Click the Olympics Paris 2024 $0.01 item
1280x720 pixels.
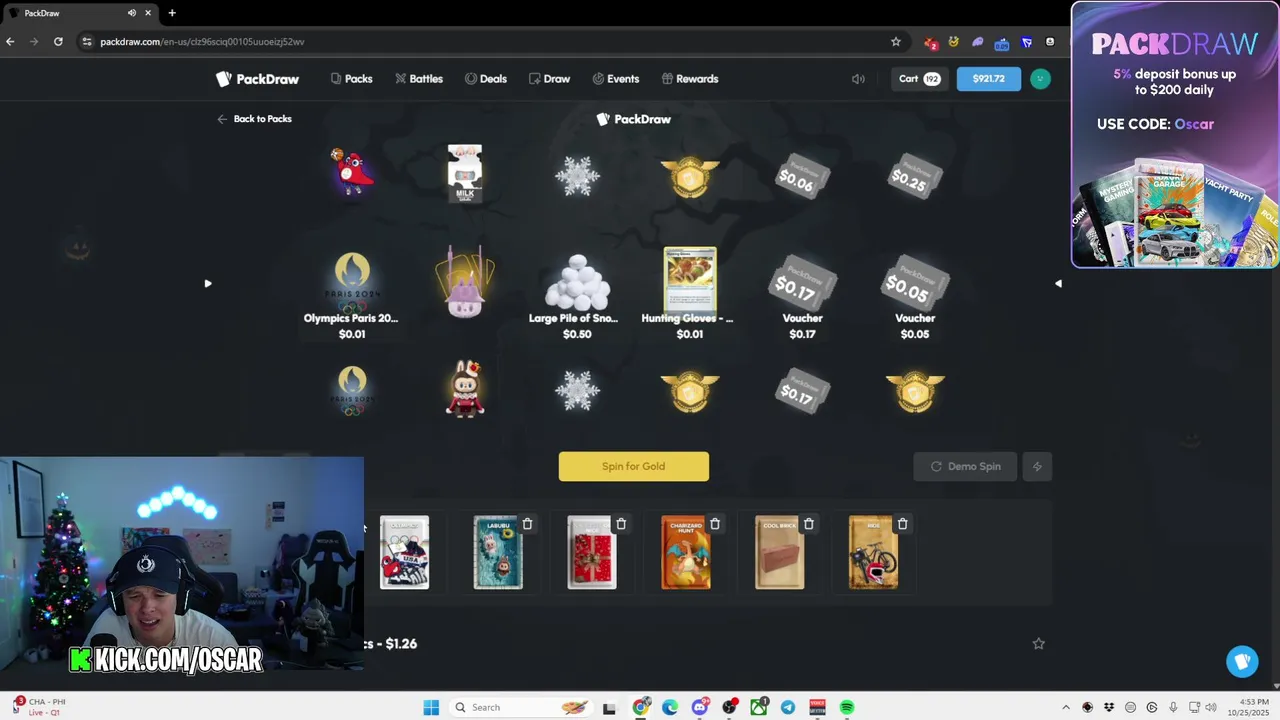pyautogui.click(x=351, y=296)
